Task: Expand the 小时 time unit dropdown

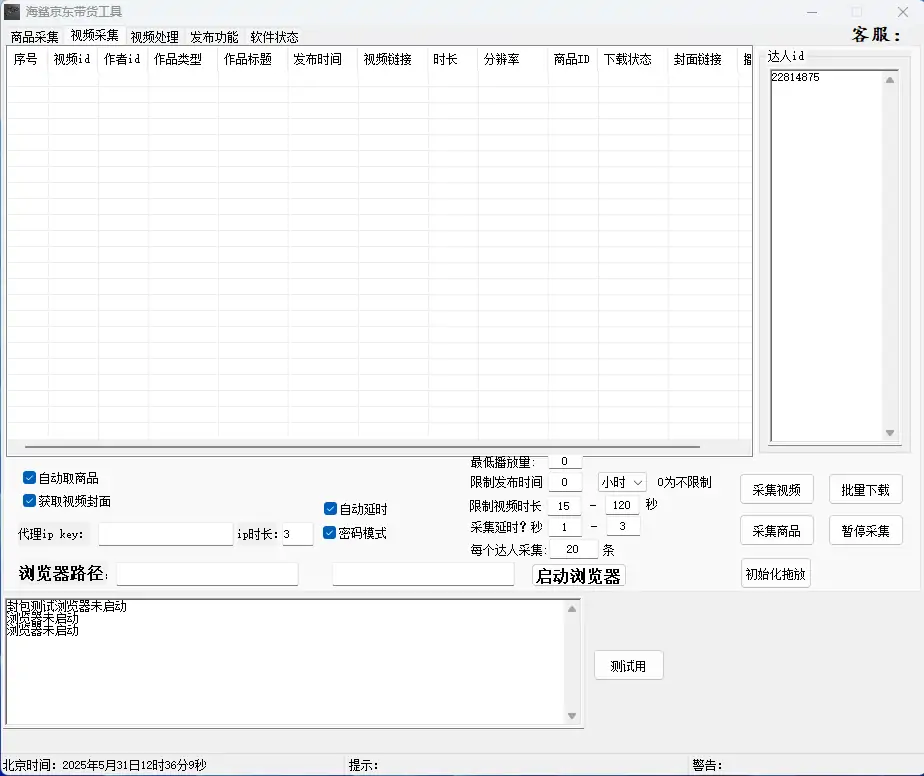Action: pos(622,483)
